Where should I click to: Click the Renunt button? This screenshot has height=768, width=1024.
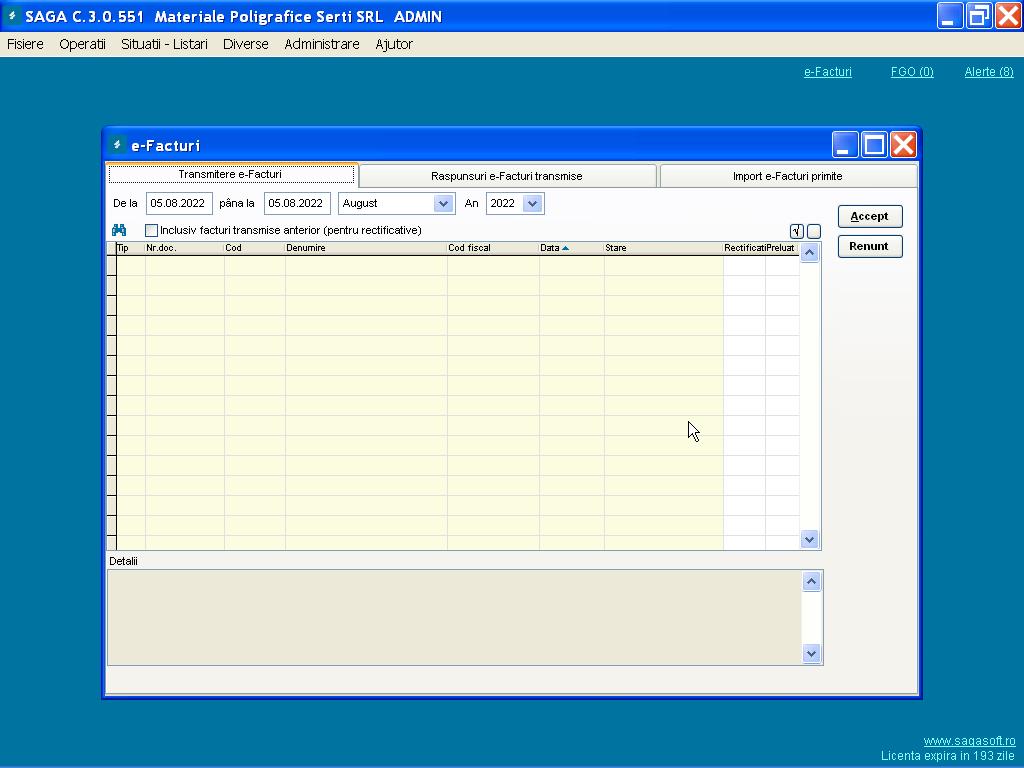click(870, 246)
